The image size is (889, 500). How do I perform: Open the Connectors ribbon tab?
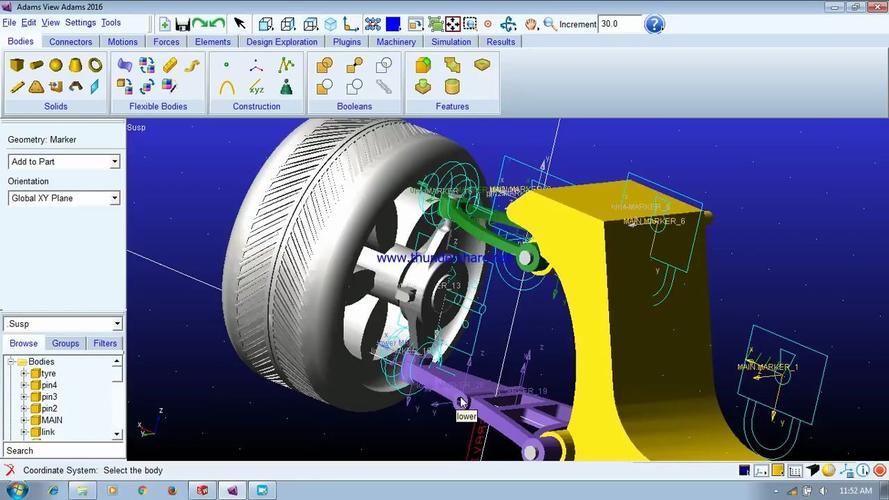pyautogui.click(x=70, y=41)
